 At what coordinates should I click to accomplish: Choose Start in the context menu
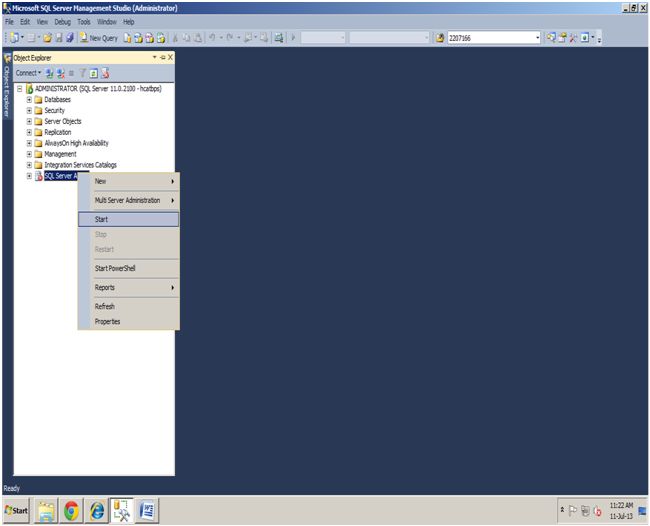(129, 219)
